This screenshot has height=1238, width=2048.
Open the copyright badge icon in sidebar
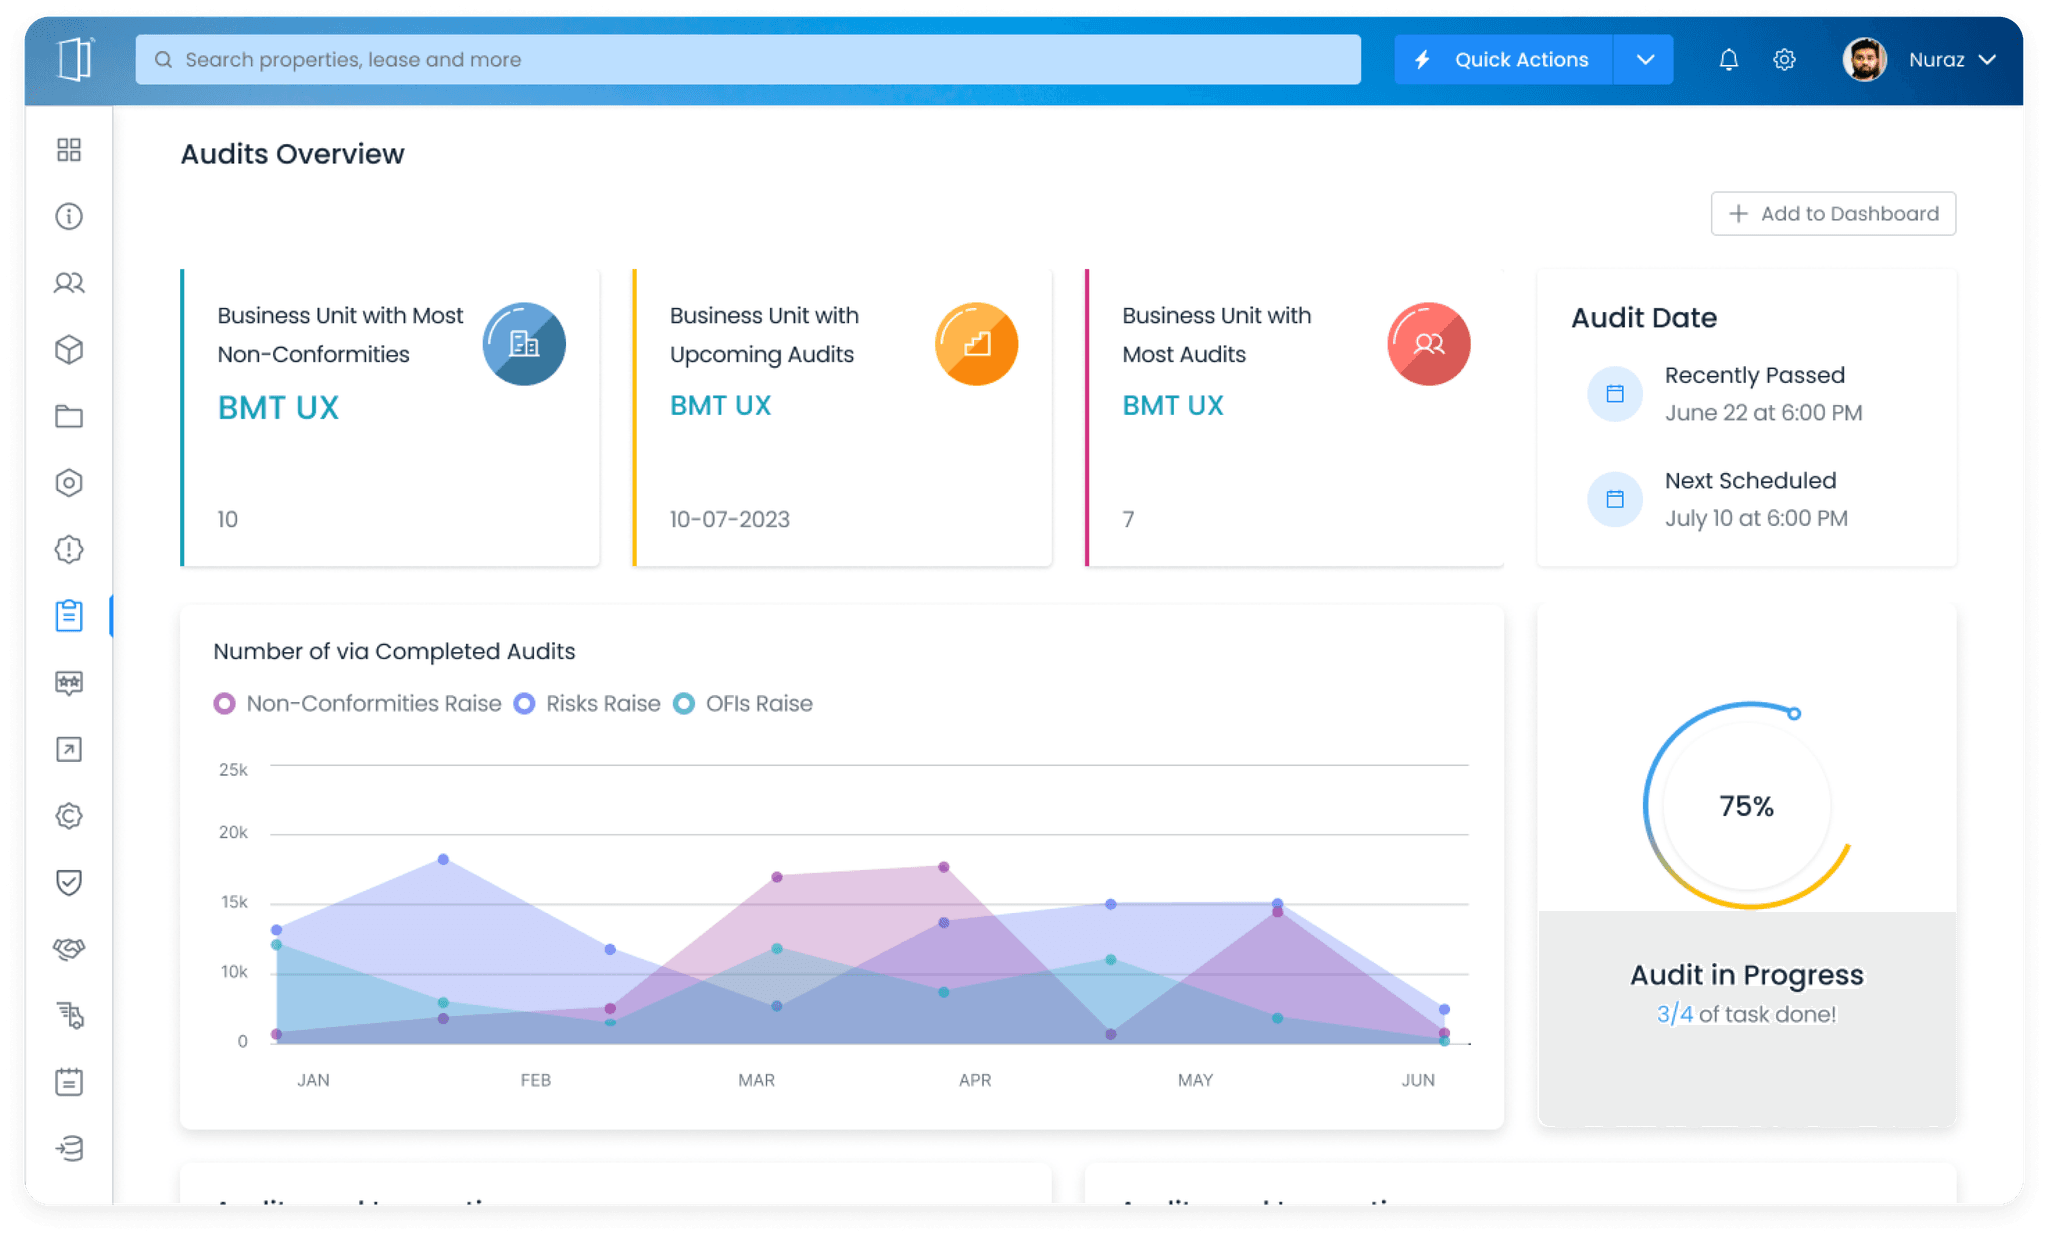[x=69, y=816]
